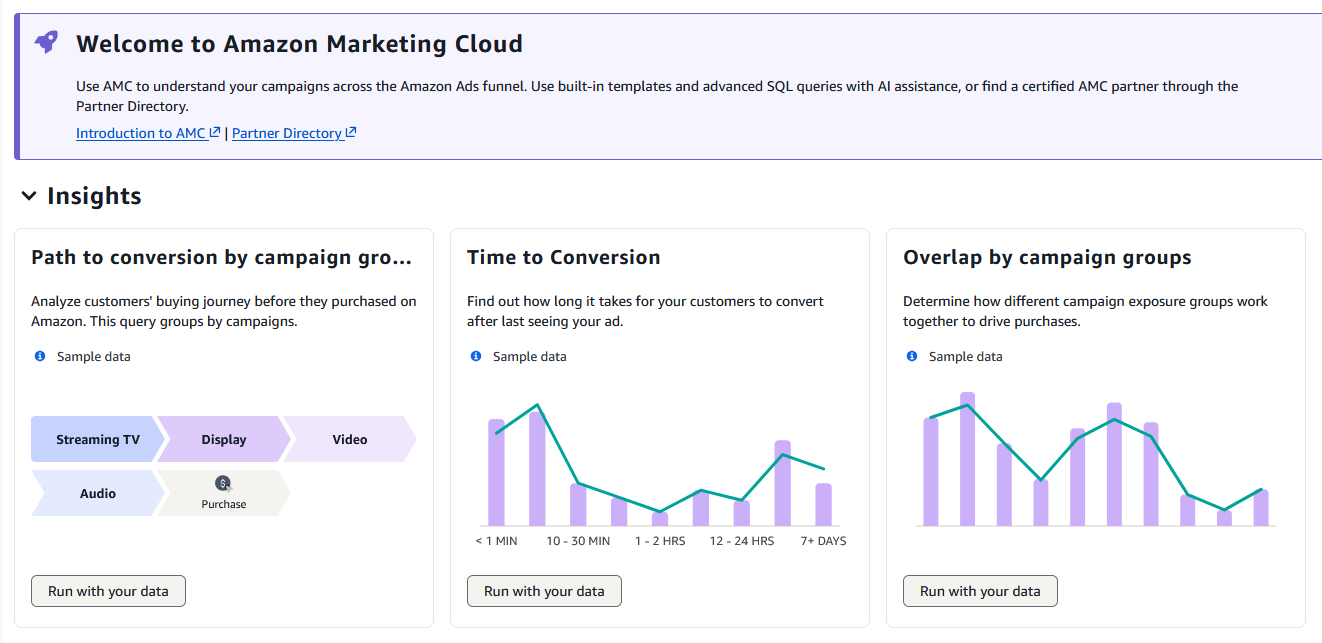Click the tallest bar in the Overlap chart
The height and width of the screenshot is (643, 1322).
[x=967, y=459]
